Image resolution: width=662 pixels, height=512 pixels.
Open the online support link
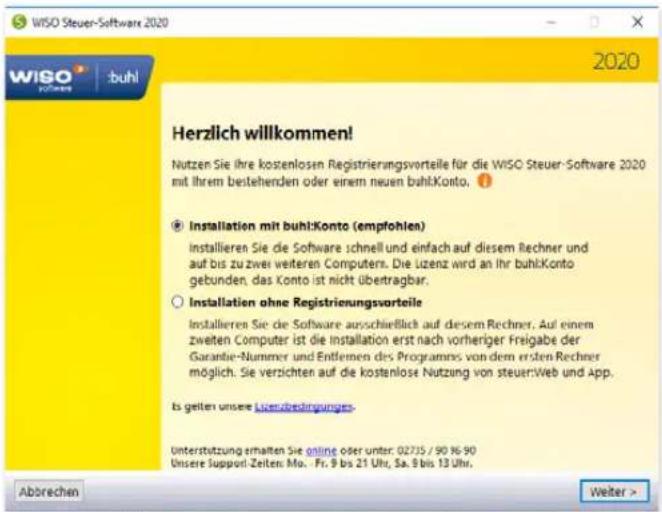(x=321, y=451)
